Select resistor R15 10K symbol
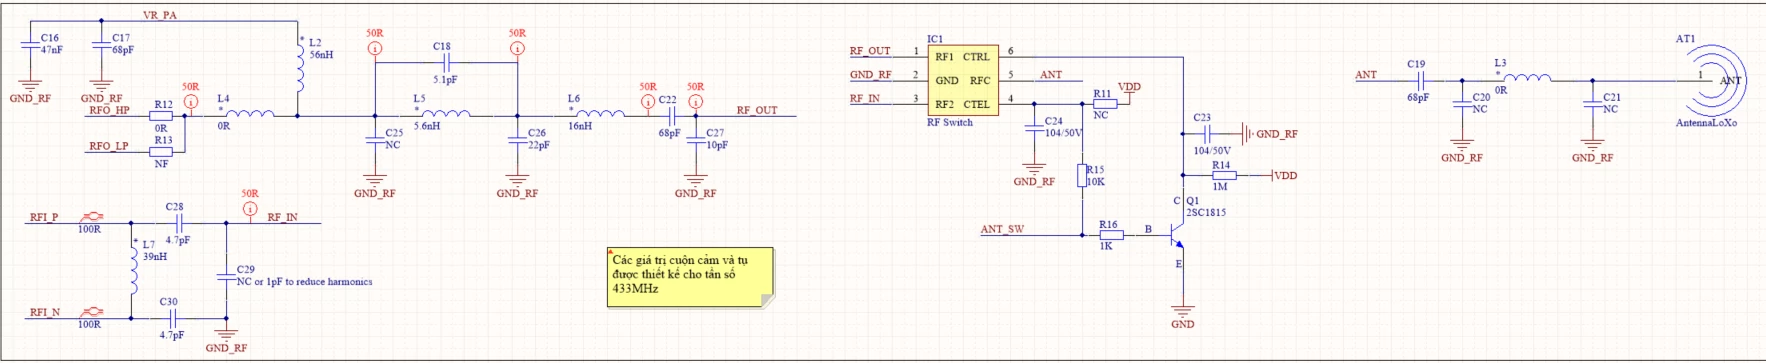The height and width of the screenshot is (363, 1766). [1082, 175]
